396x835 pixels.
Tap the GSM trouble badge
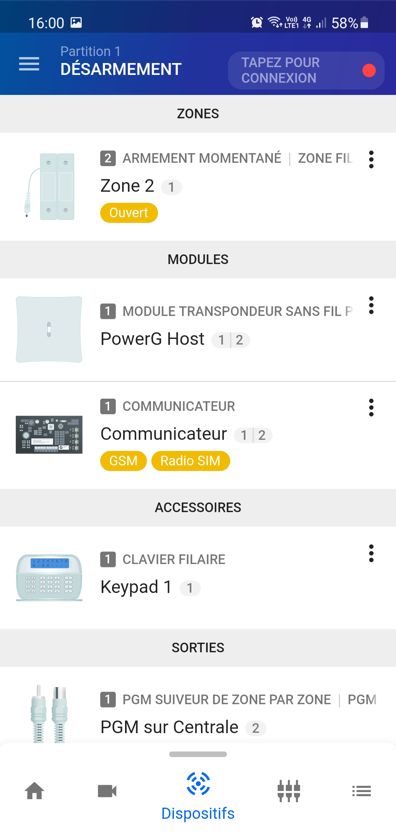123,461
